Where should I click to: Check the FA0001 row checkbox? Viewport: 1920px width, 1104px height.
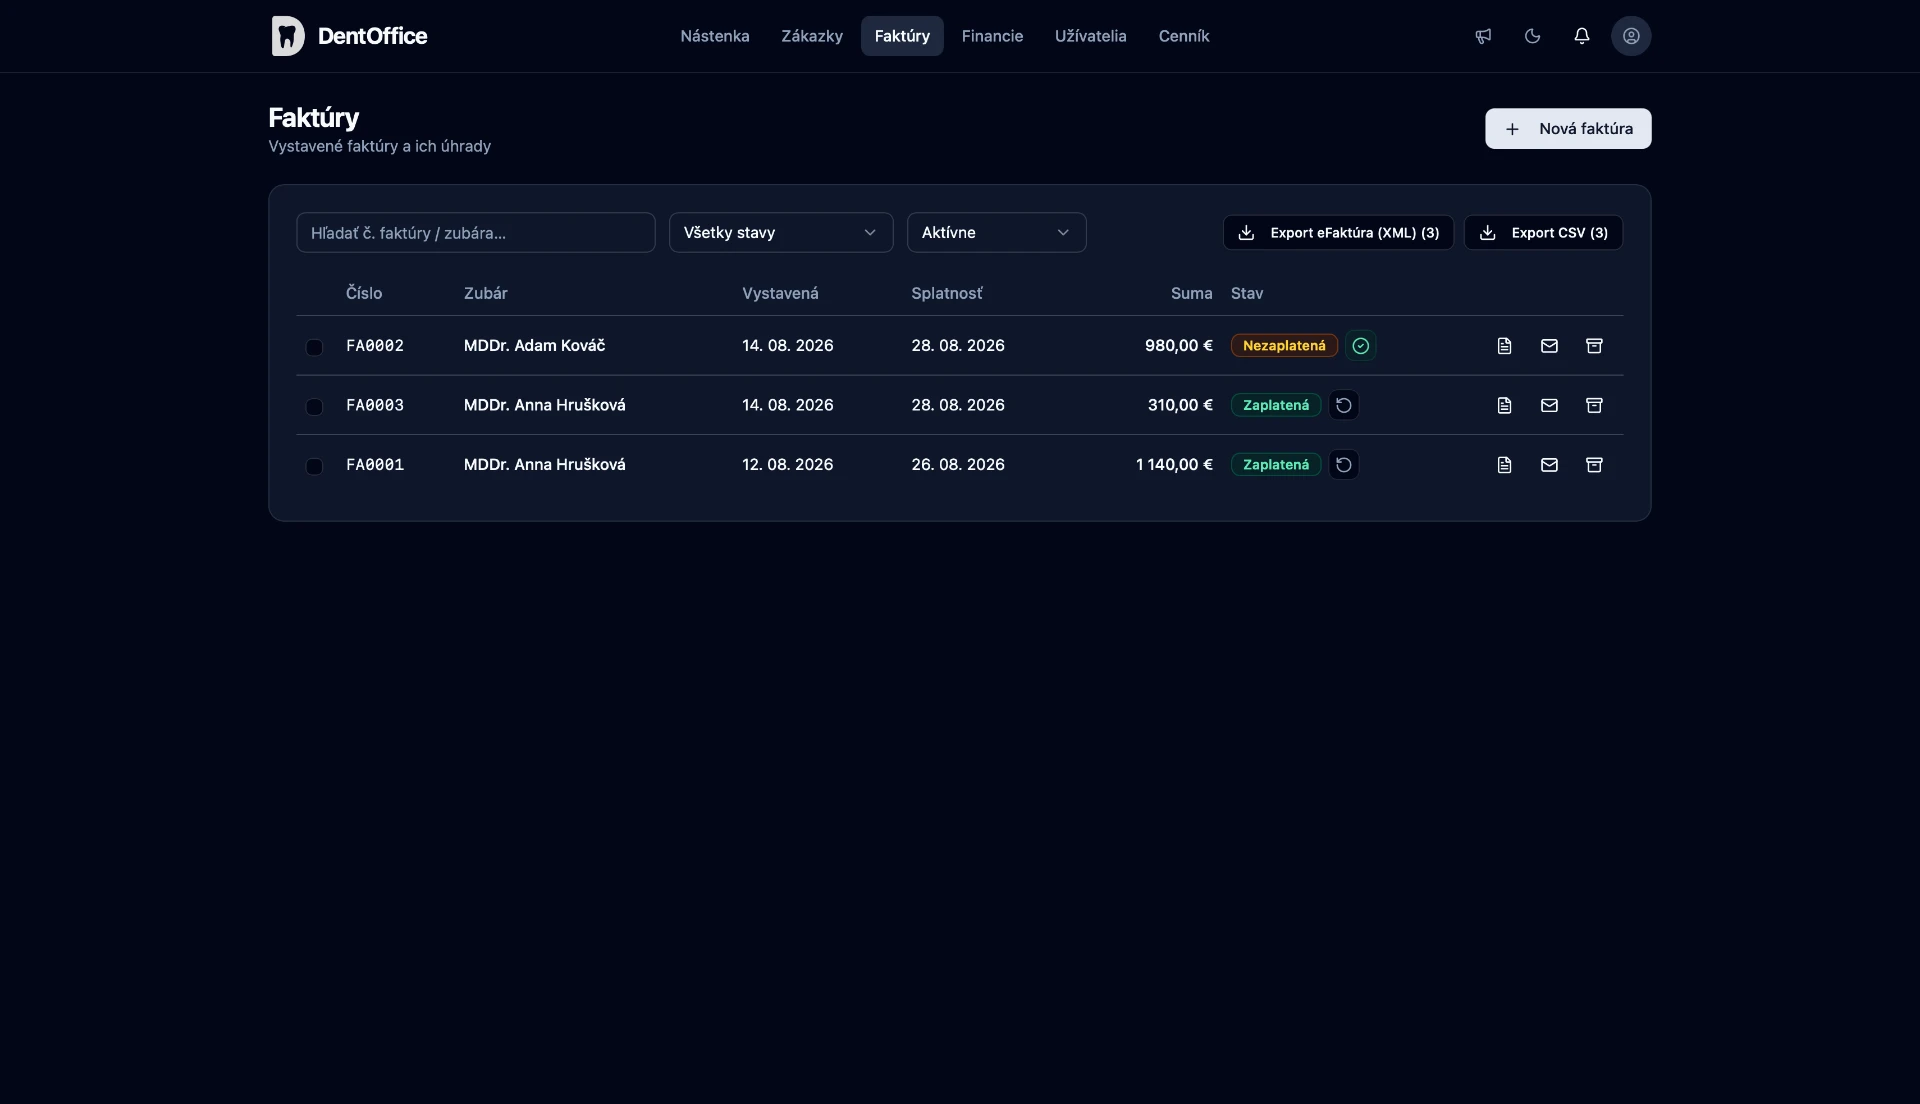pyautogui.click(x=314, y=466)
